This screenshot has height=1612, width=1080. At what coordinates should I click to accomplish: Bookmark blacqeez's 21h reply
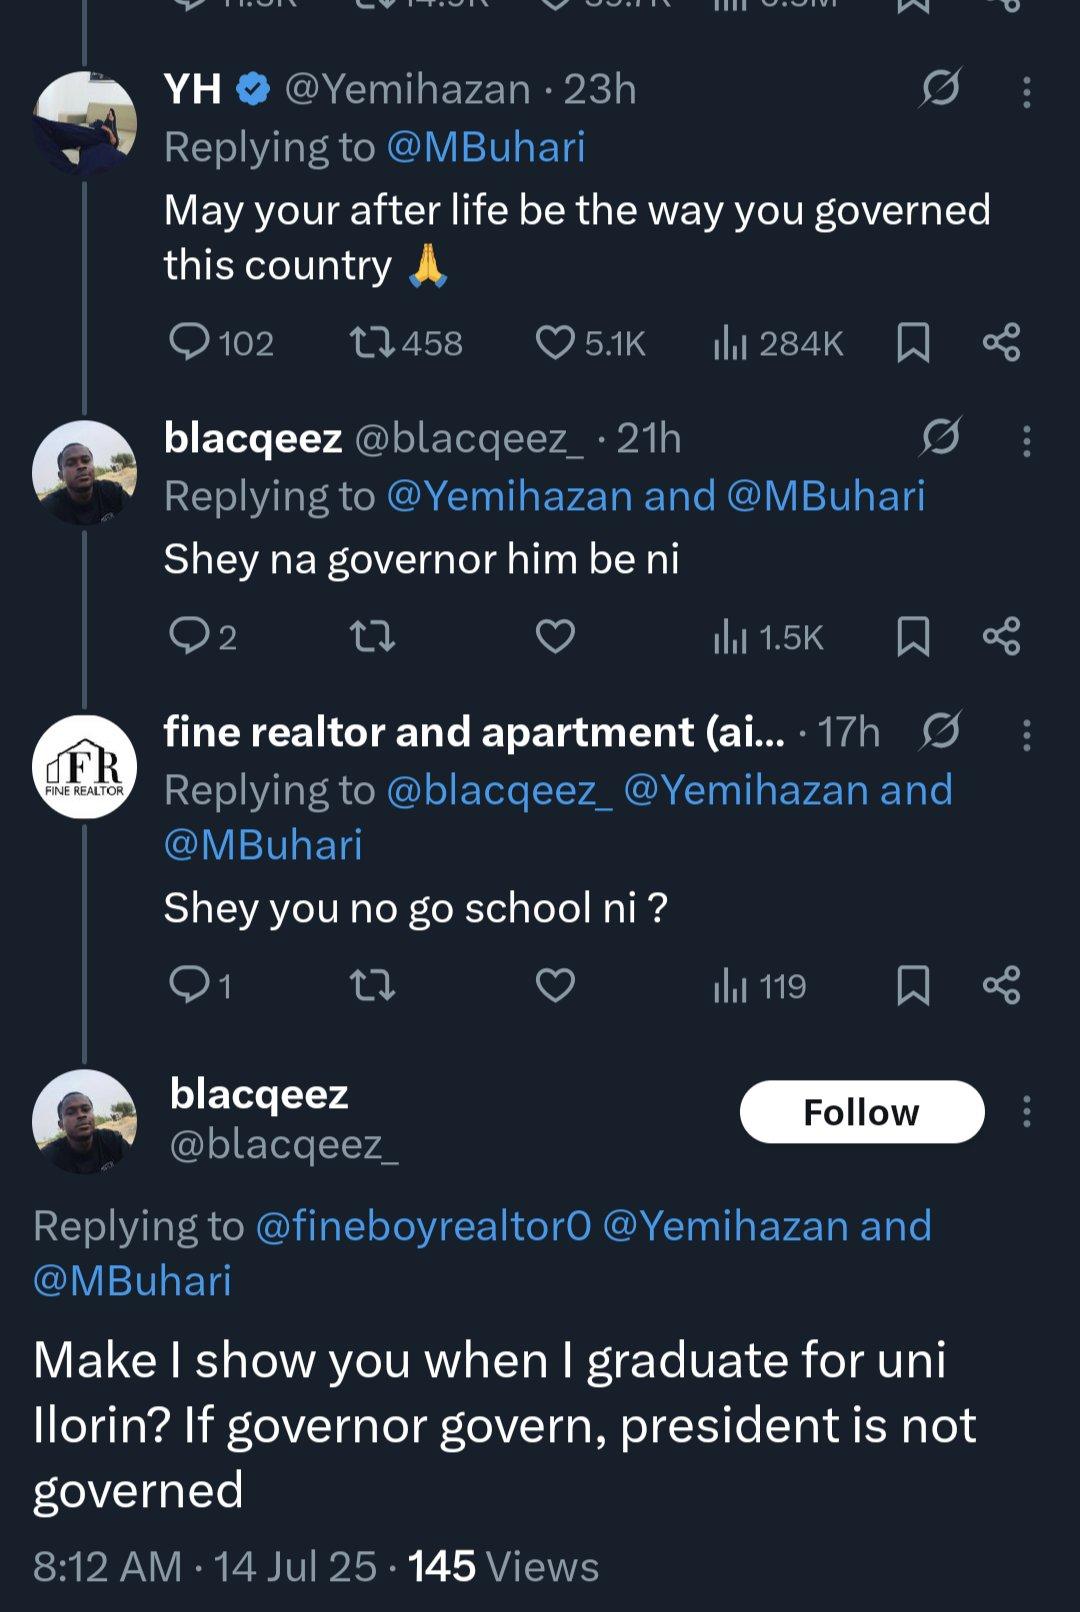(913, 636)
